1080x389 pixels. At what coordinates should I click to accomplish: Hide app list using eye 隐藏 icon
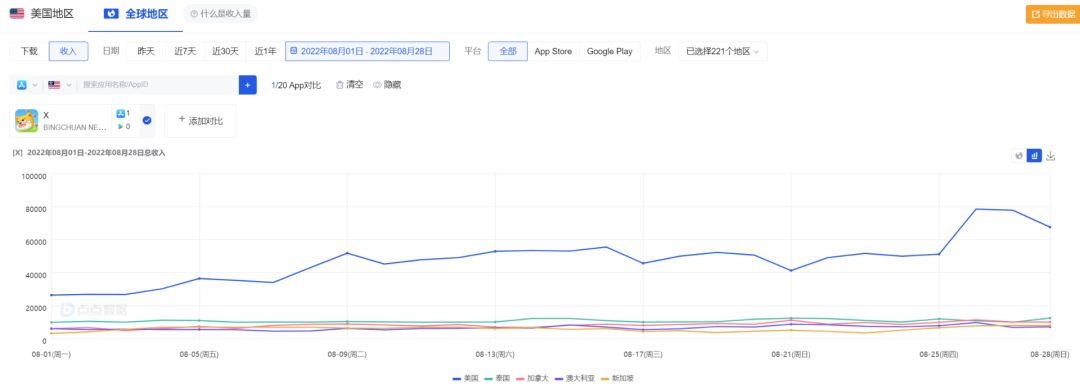(x=387, y=85)
